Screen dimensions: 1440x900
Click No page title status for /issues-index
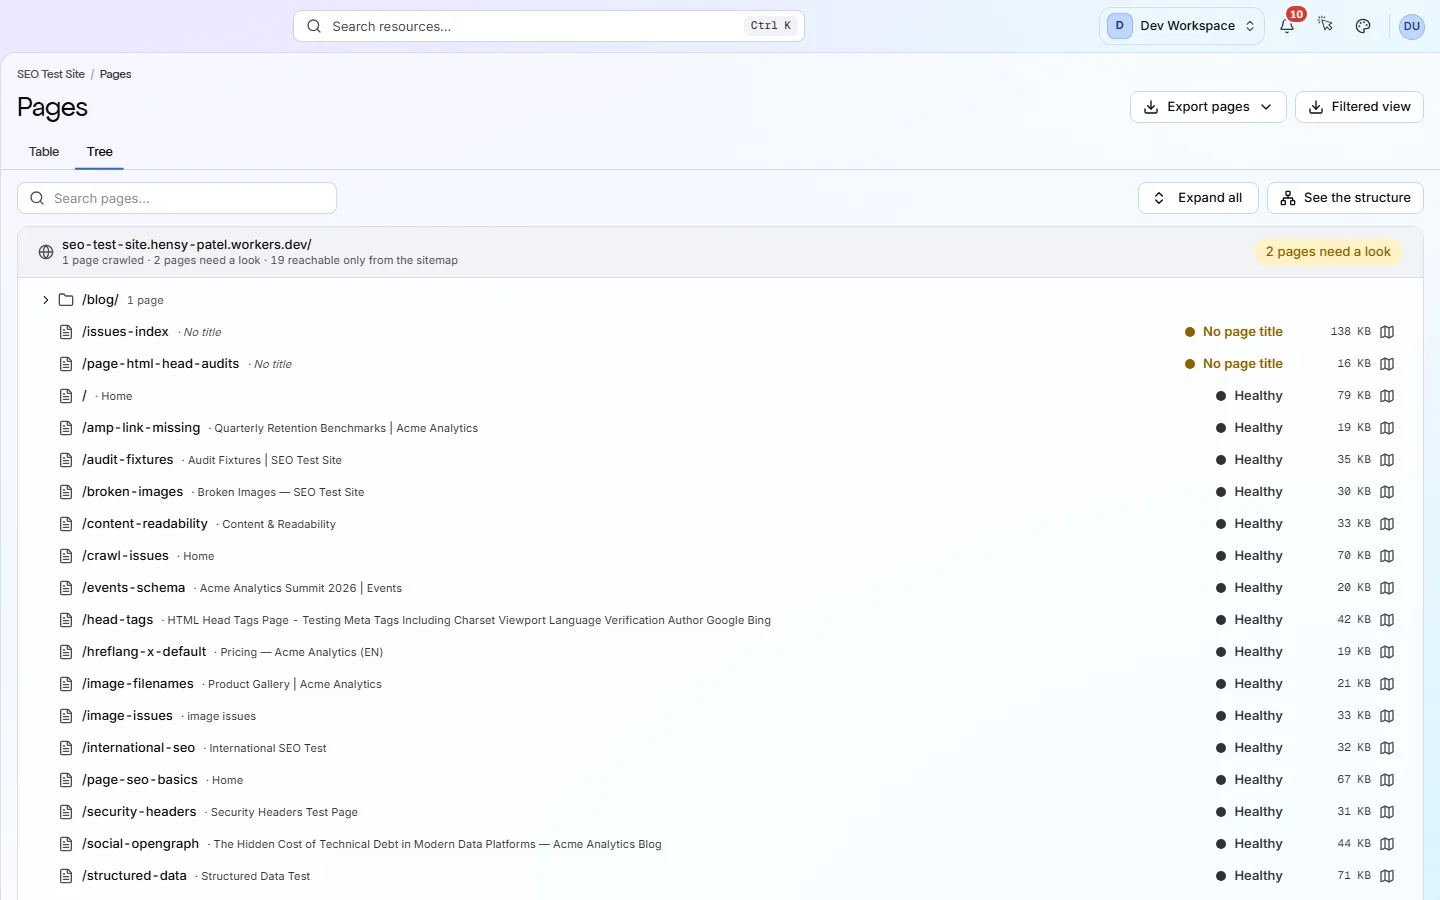pyautogui.click(x=1234, y=332)
